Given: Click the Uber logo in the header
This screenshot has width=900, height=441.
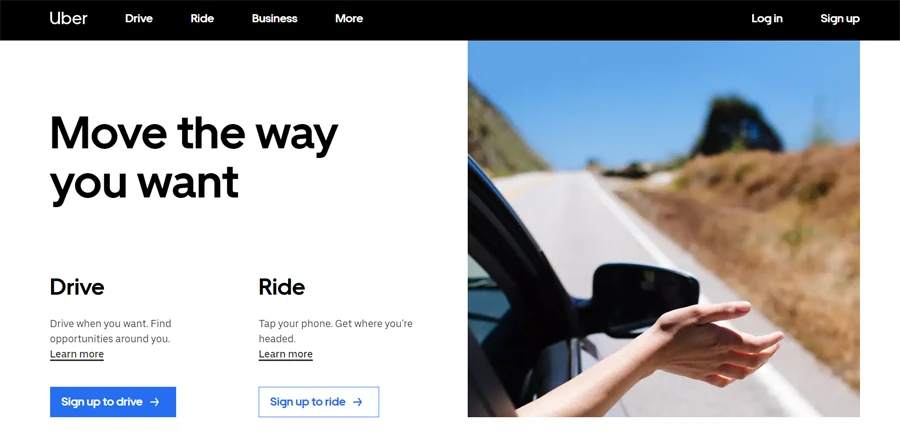Looking at the screenshot, I should pos(68,18).
